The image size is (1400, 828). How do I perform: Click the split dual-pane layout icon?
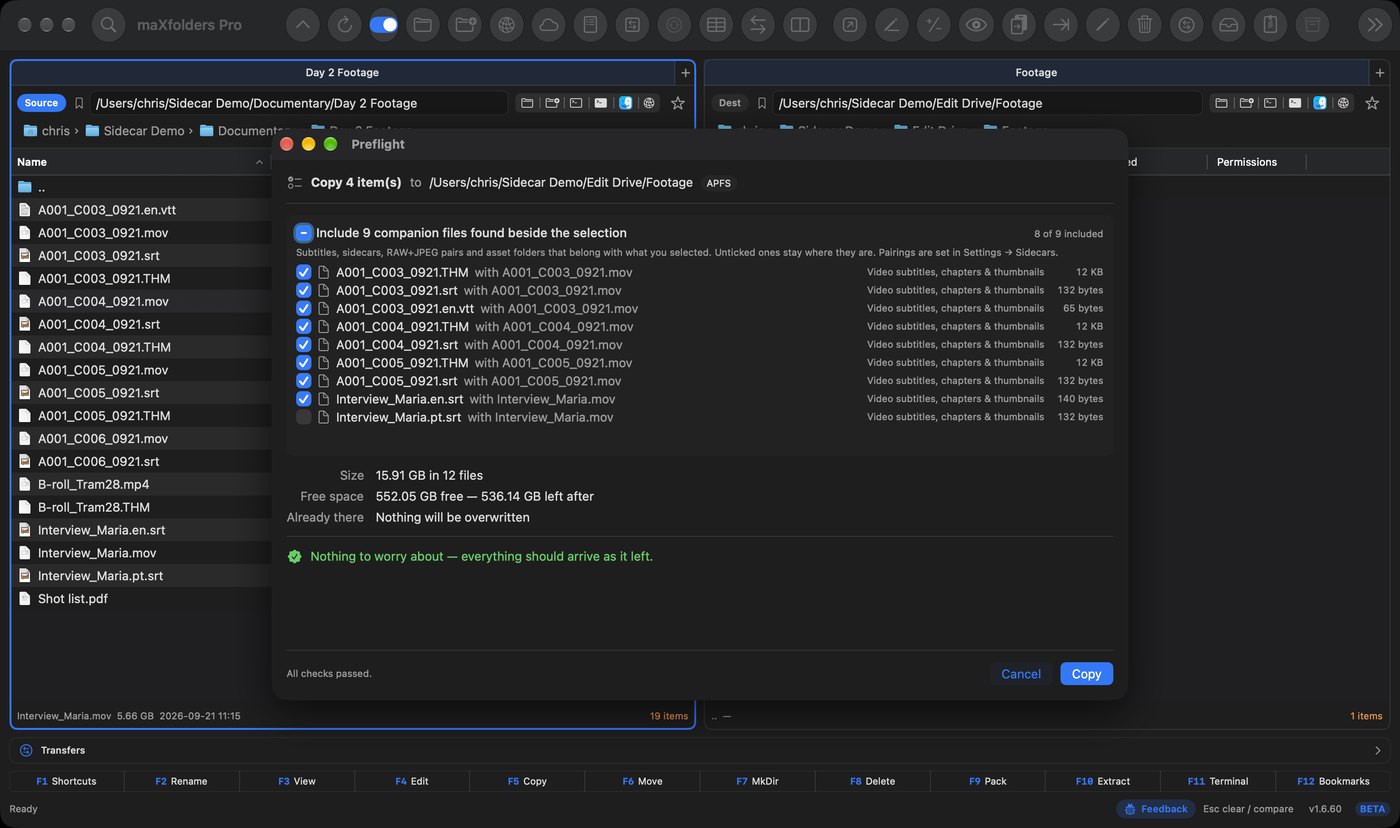coord(800,25)
